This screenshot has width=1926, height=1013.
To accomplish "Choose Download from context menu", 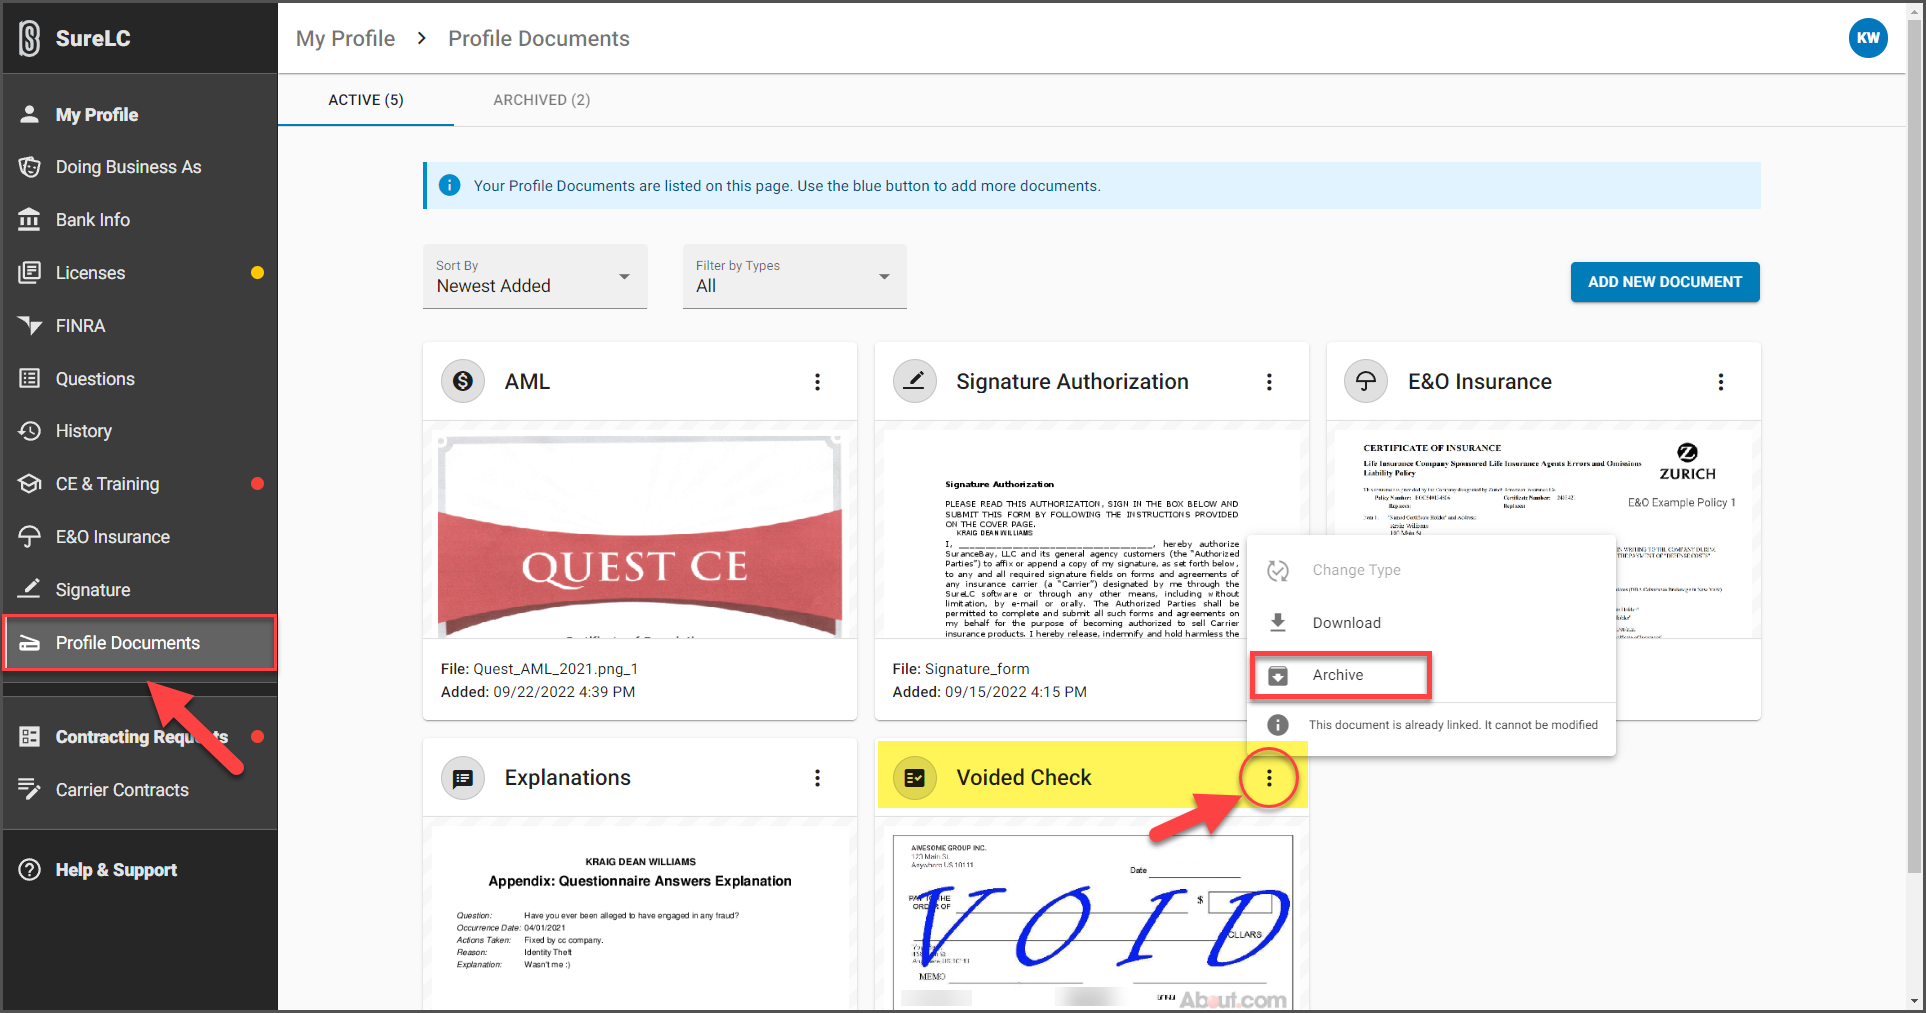I will point(1432,623).
